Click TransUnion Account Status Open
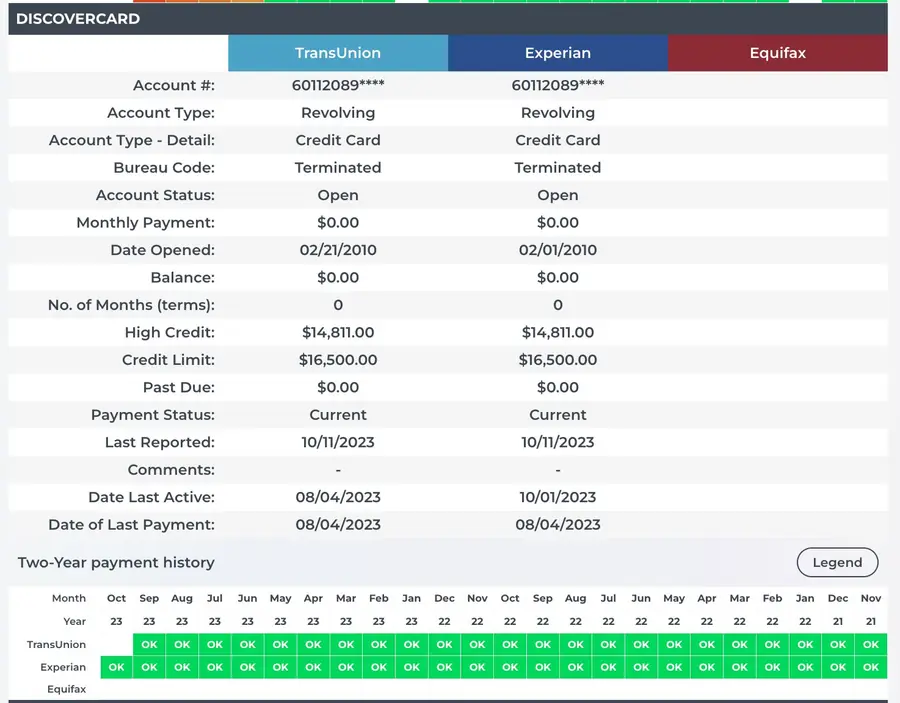900x703 pixels. click(x=338, y=195)
